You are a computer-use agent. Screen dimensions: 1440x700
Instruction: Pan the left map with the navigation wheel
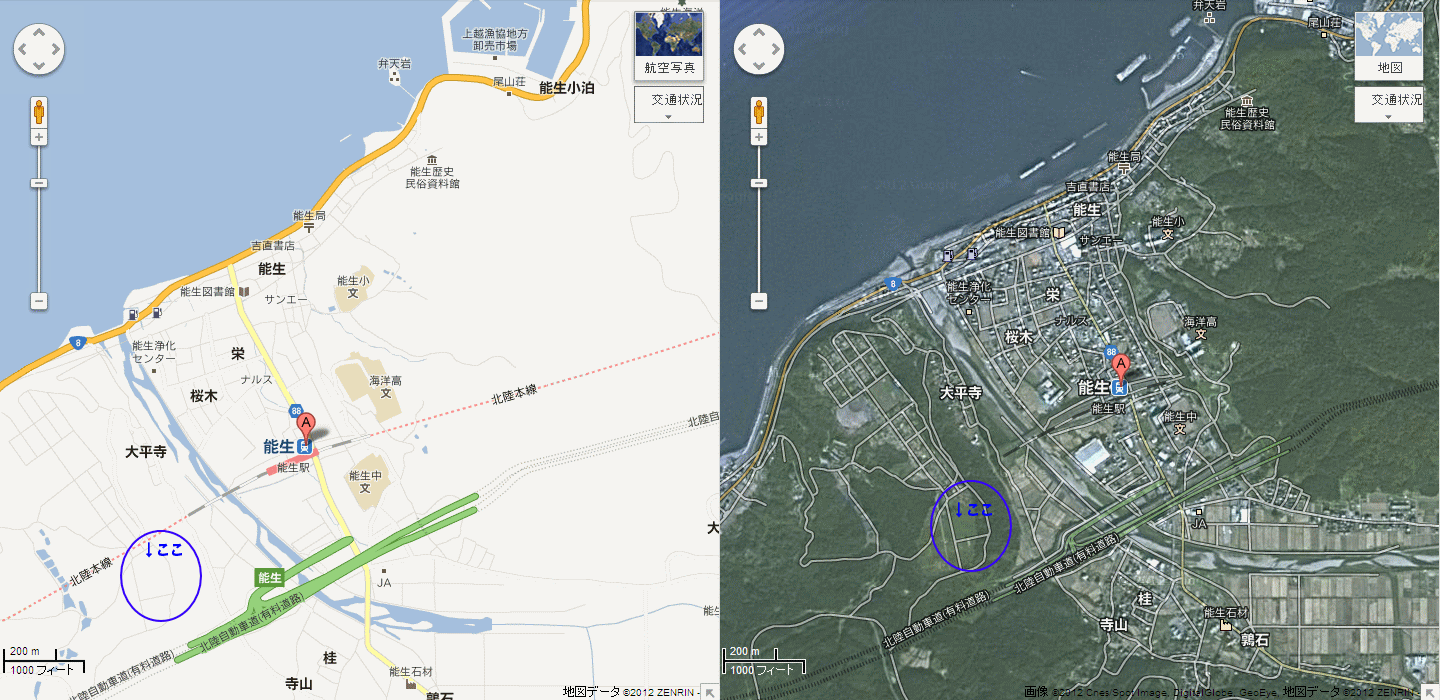tap(39, 48)
